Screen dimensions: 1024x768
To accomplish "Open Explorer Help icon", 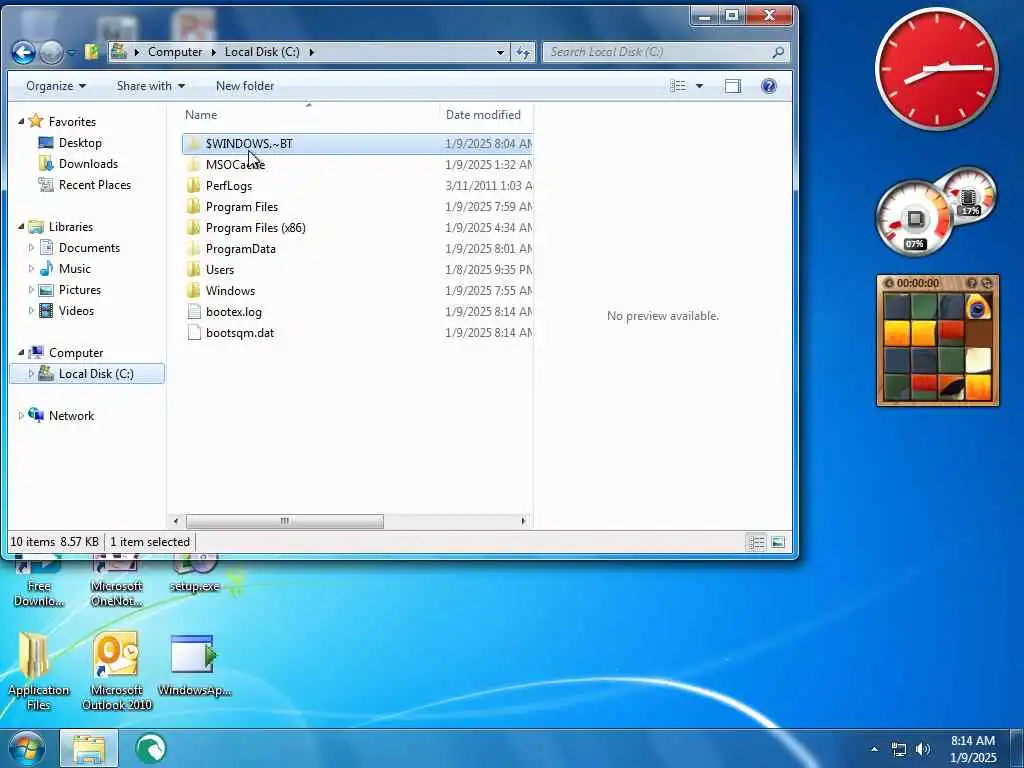I will click(769, 86).
